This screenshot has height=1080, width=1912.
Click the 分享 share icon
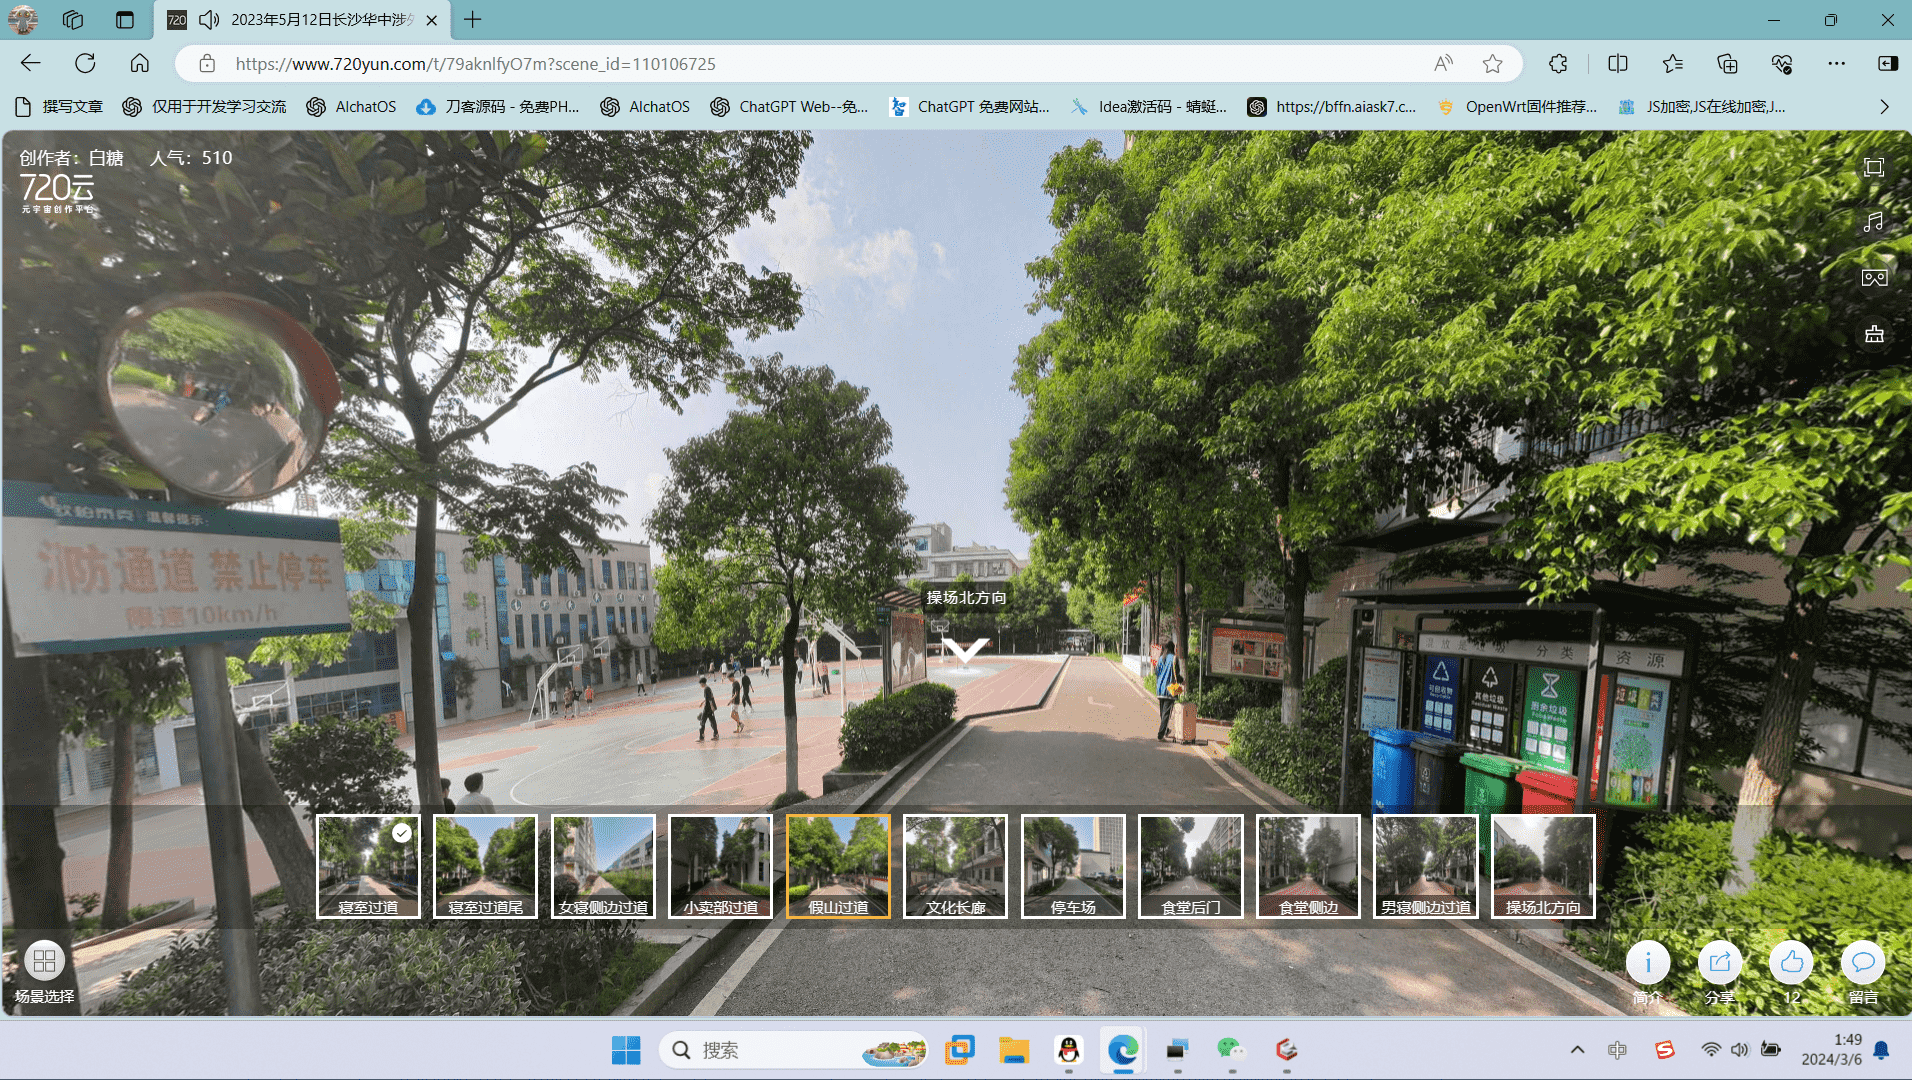pyautogui.click(x=1719, y=963)
